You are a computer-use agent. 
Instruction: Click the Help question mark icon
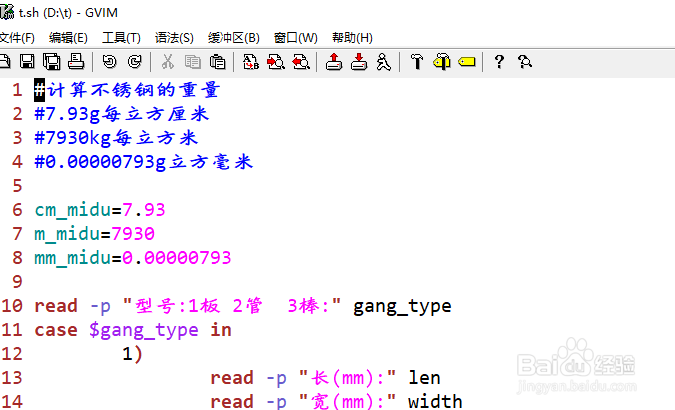tap(499, 62)
